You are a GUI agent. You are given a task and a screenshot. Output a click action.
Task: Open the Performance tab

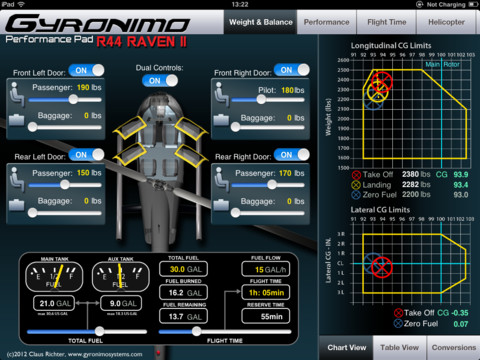tap(326, 22)
